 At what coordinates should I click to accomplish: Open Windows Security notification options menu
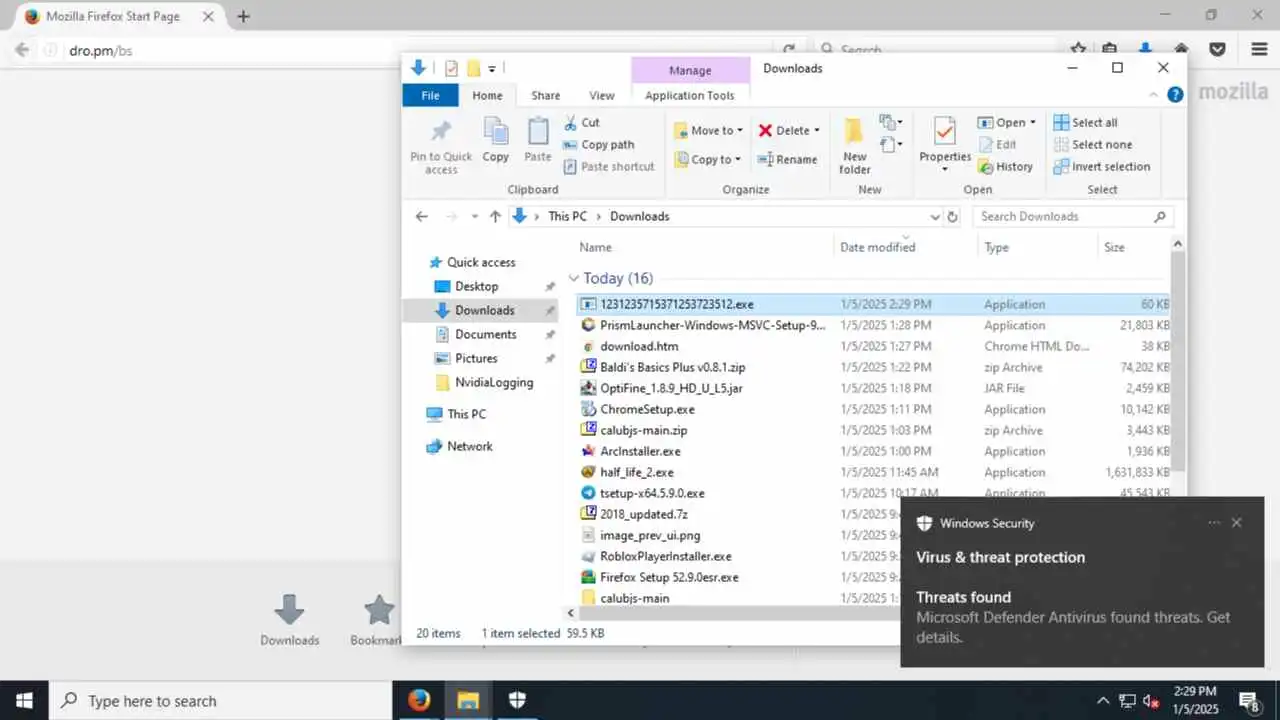pyautogui.click(x=1214, y=523)
